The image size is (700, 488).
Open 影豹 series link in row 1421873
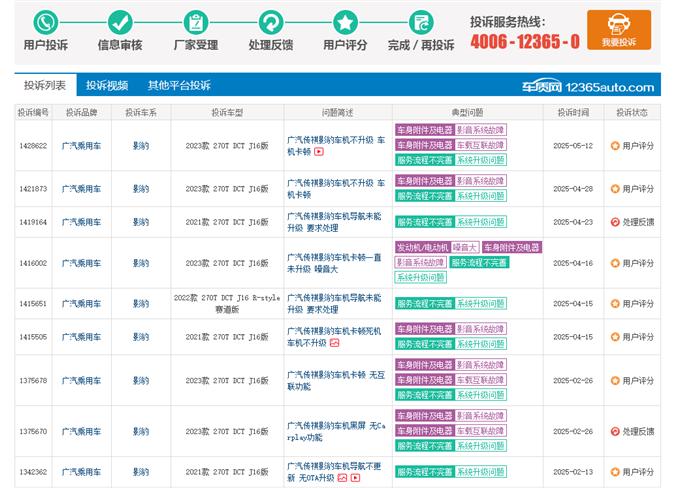click(141, 189)
